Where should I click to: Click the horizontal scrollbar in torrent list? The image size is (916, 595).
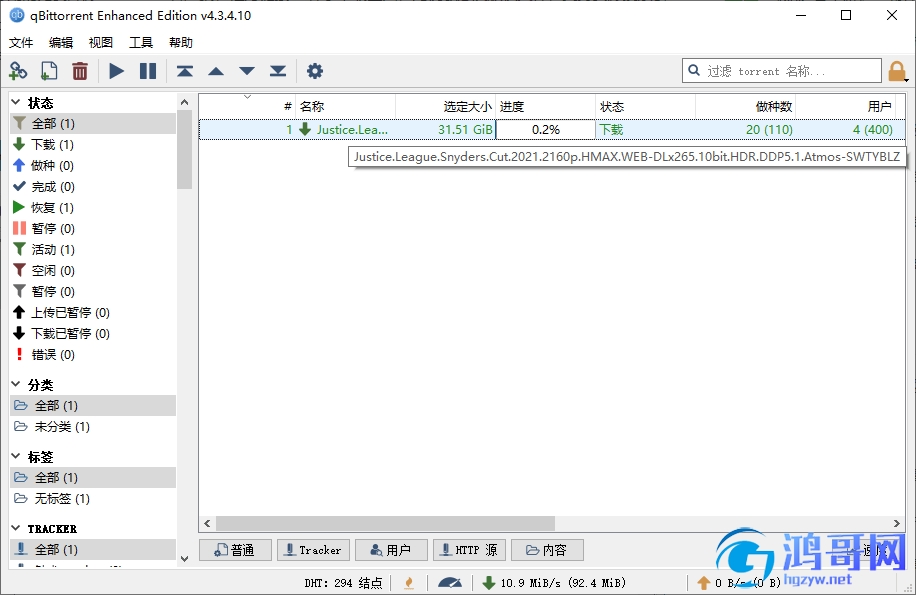[x=386, y=523]
